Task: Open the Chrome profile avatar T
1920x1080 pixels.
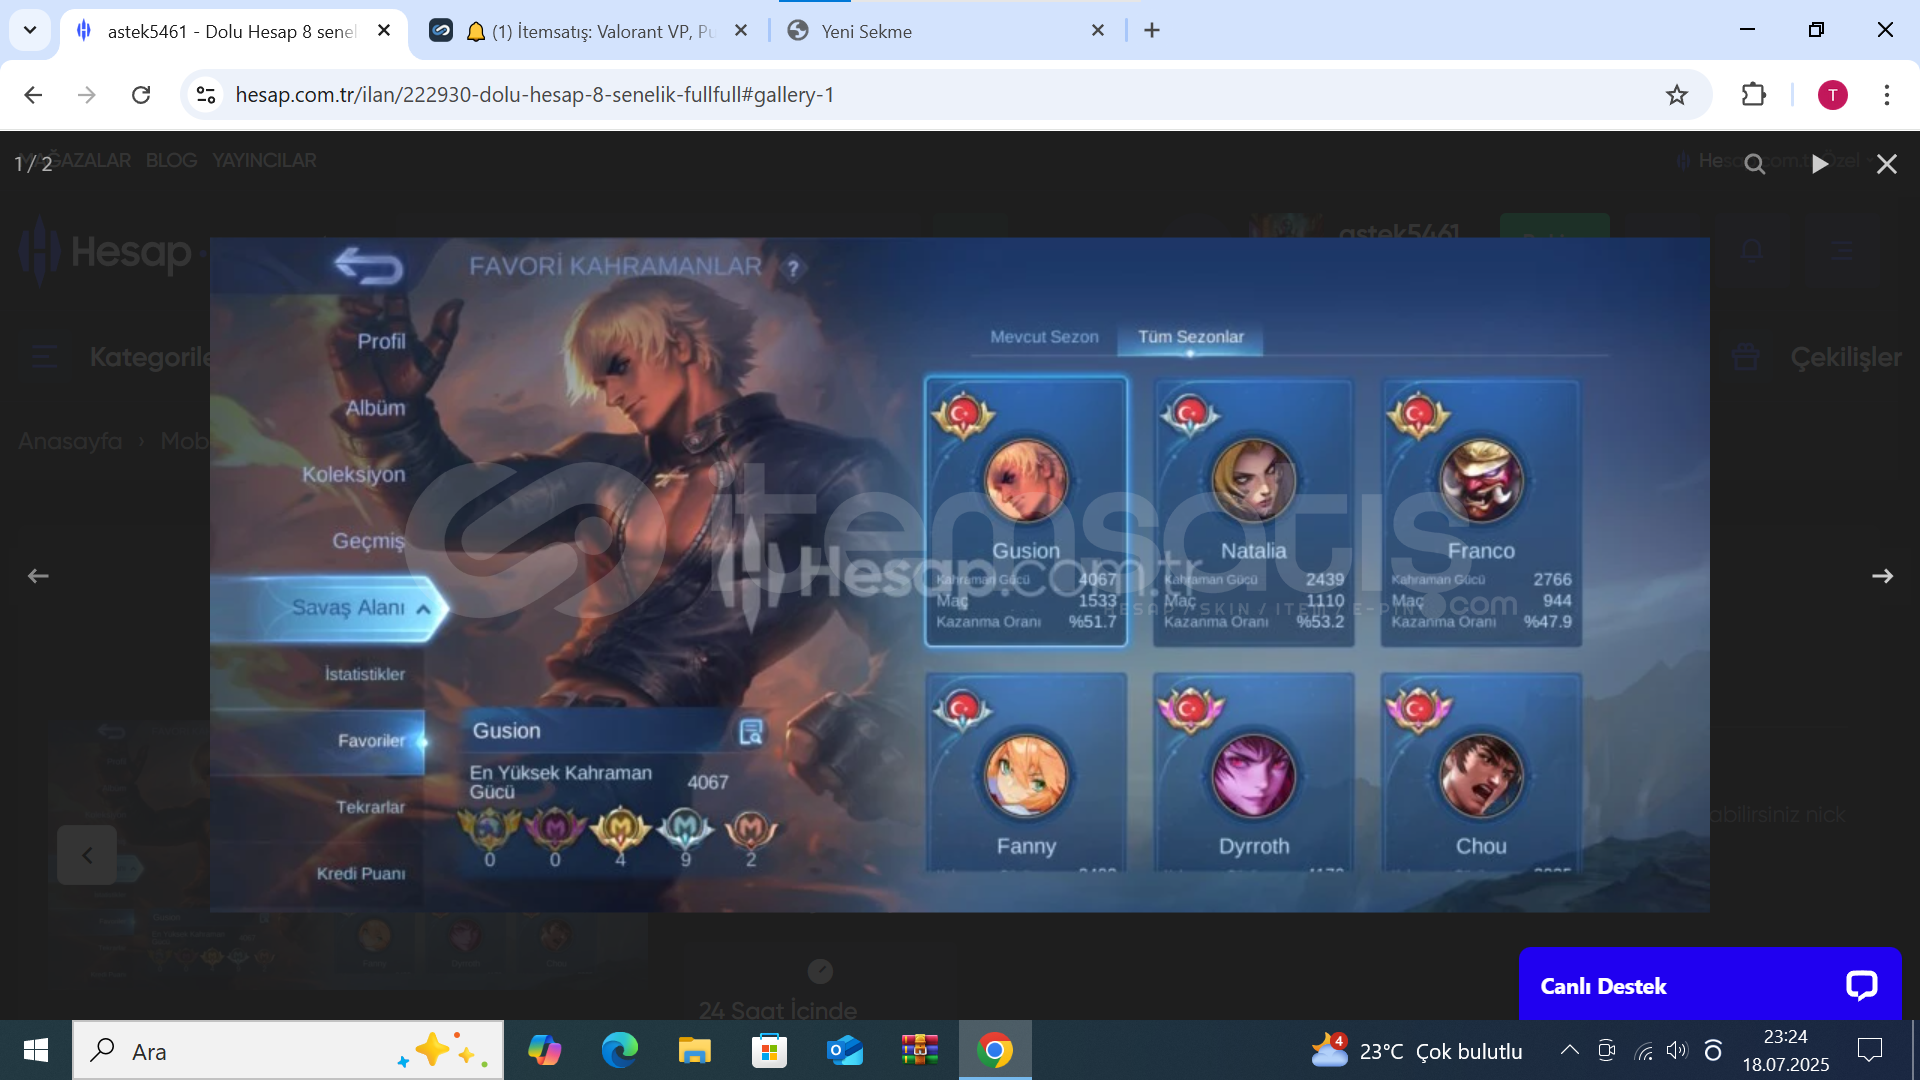Action: pos(1832,95)
